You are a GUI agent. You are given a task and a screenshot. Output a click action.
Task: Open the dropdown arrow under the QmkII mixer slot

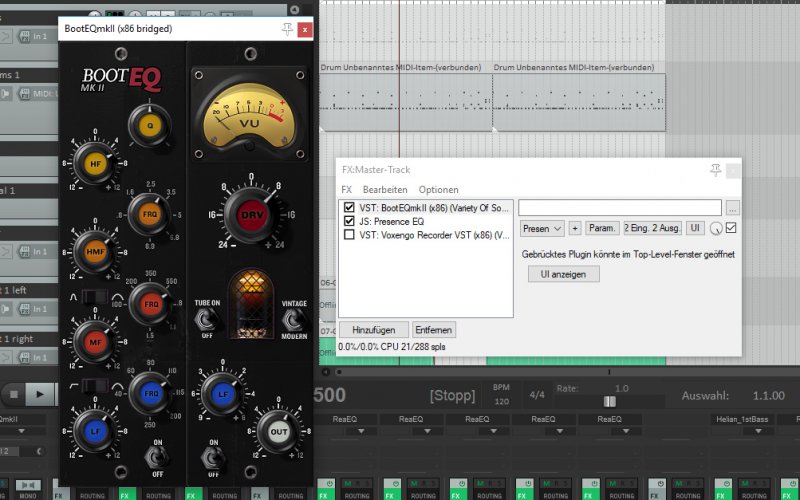tap(21, 431)
